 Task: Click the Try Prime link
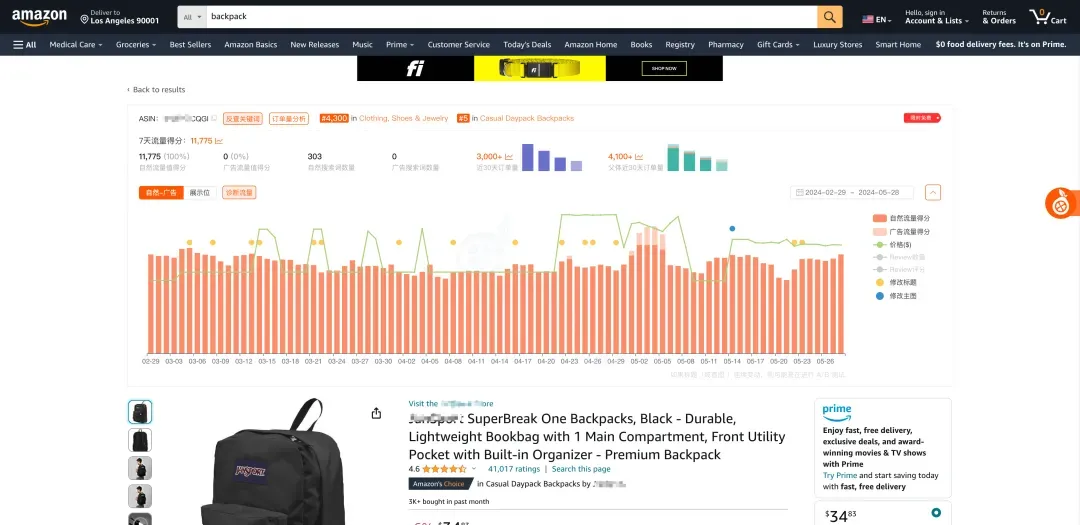coord(840,475)
